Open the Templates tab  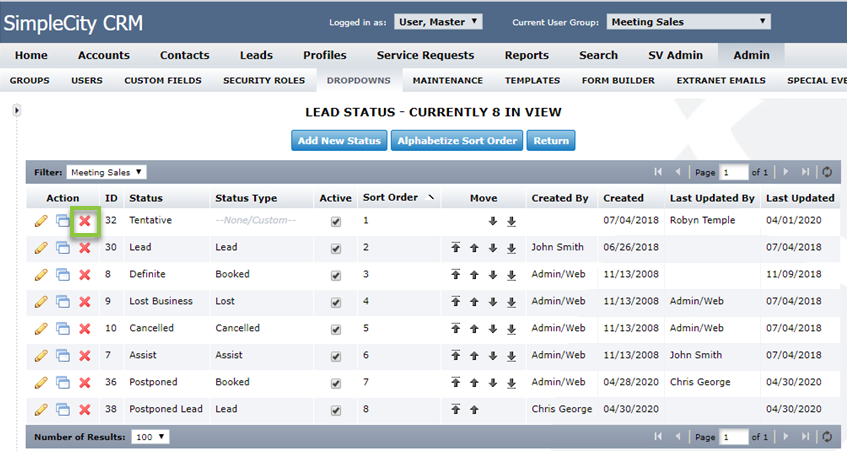[x=532, y=80]
